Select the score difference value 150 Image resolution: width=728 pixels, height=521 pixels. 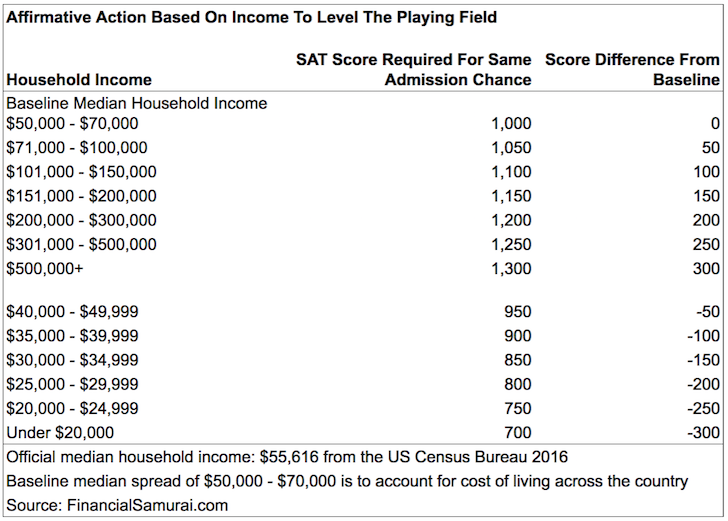(x=706, y=196)
